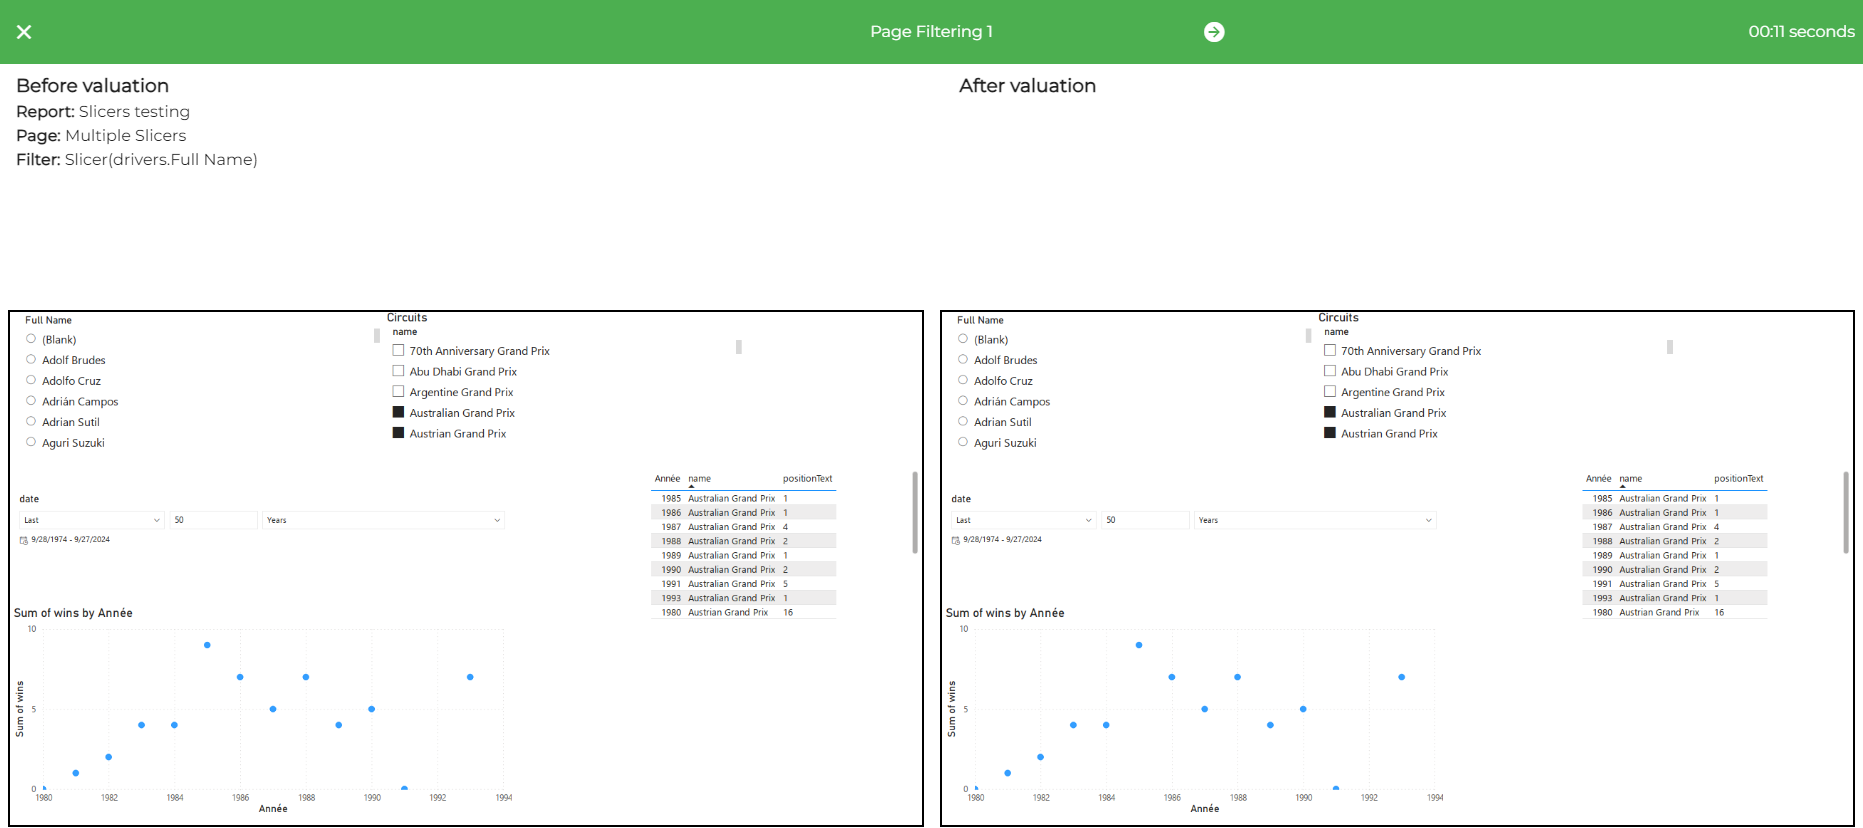This screenshot has width=1863, height=828.
Task: Click calendar icon in left report date slicer
Action: click(24, 540)
